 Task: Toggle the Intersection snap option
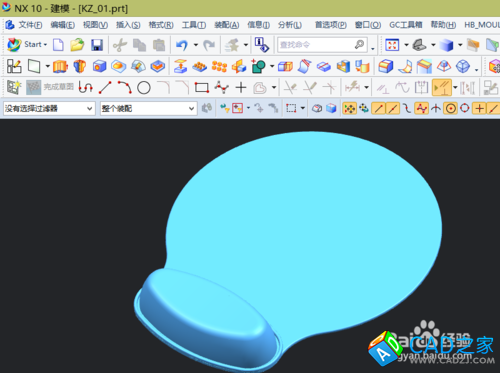point(436,108)
